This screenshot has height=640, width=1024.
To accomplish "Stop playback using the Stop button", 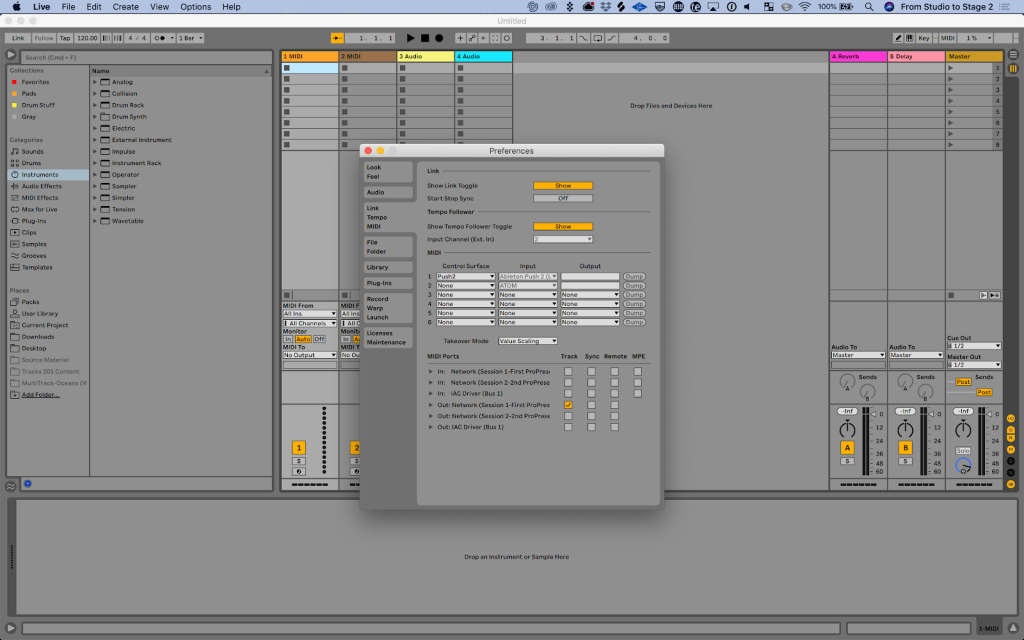I will (x=424, y=38).
